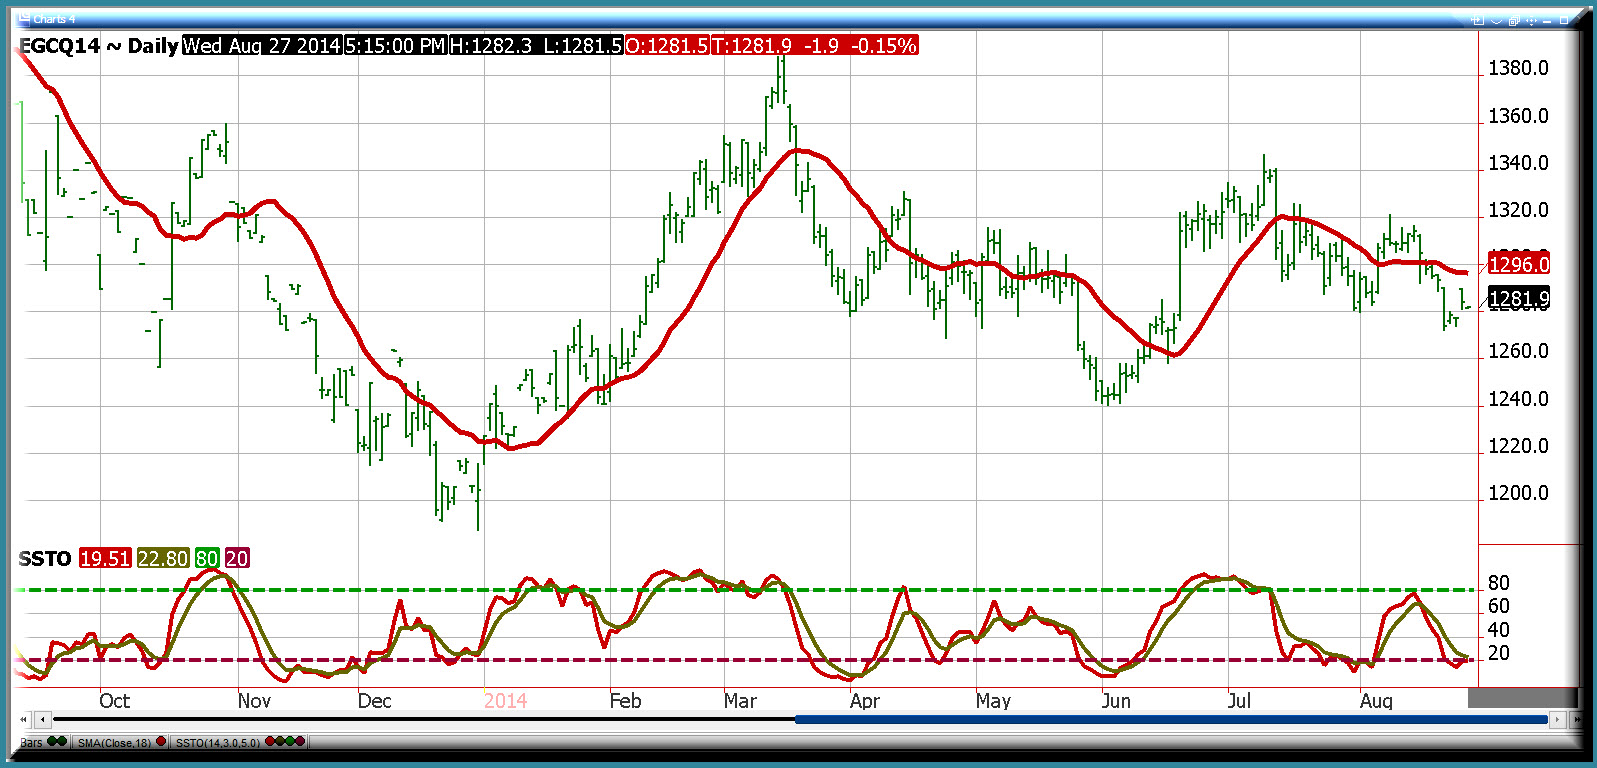Click the Feb label on time axis

click(626, 701)
